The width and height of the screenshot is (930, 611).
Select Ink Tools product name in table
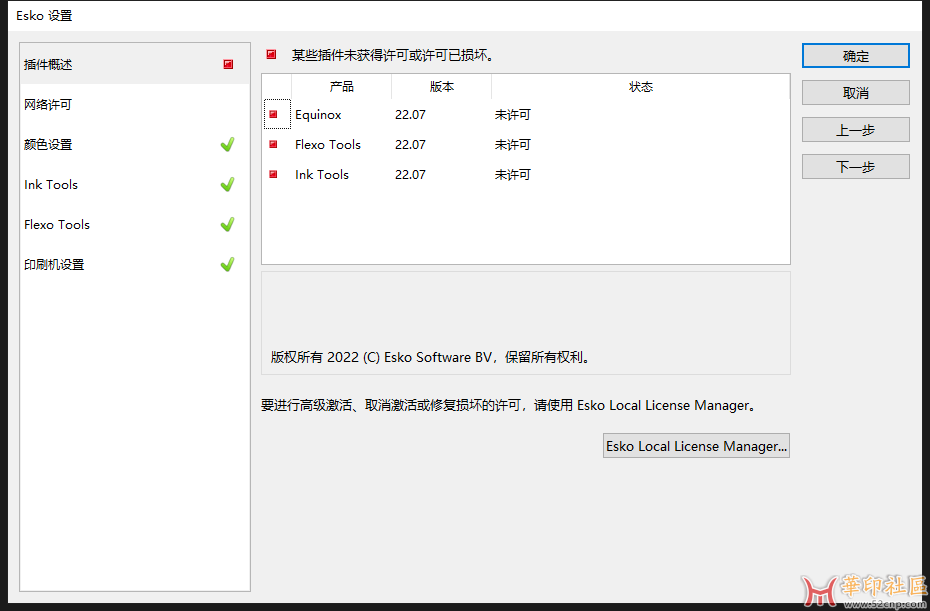321,174
